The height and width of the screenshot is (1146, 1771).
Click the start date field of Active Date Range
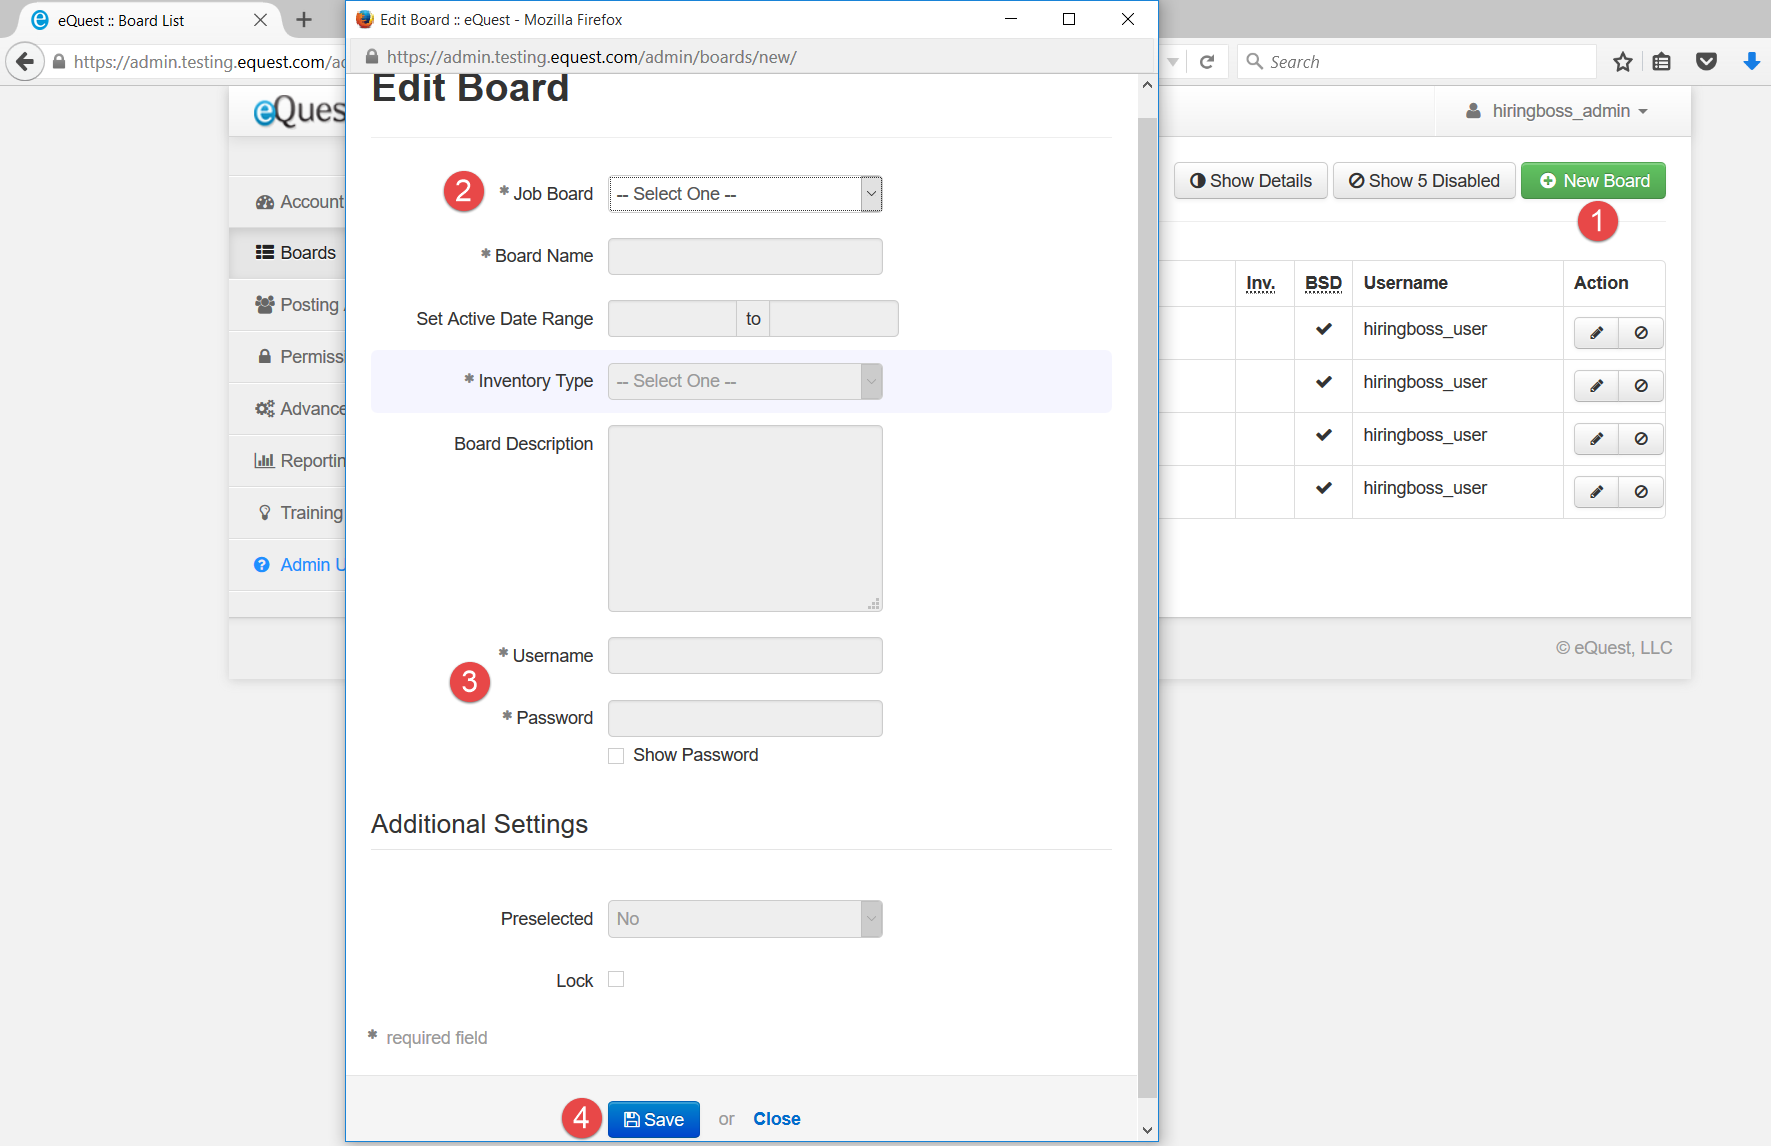672,319
